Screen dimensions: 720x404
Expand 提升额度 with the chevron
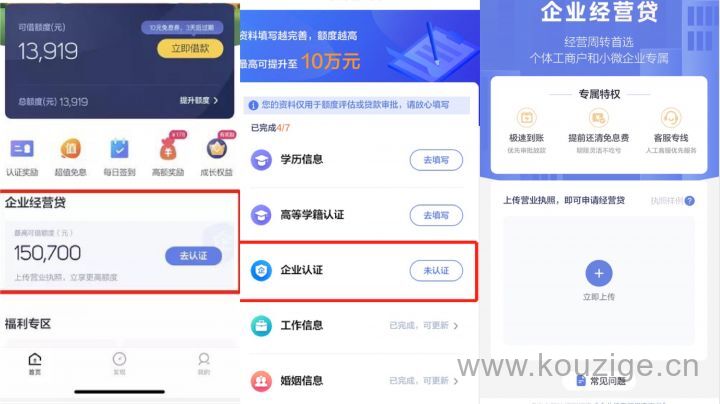tap(199, 100)
